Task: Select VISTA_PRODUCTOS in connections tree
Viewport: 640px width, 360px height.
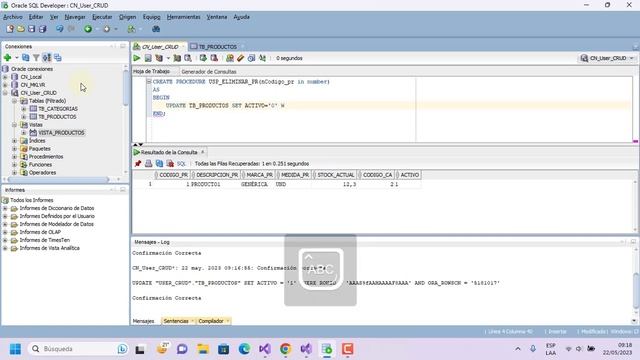Action: [61, 133]
